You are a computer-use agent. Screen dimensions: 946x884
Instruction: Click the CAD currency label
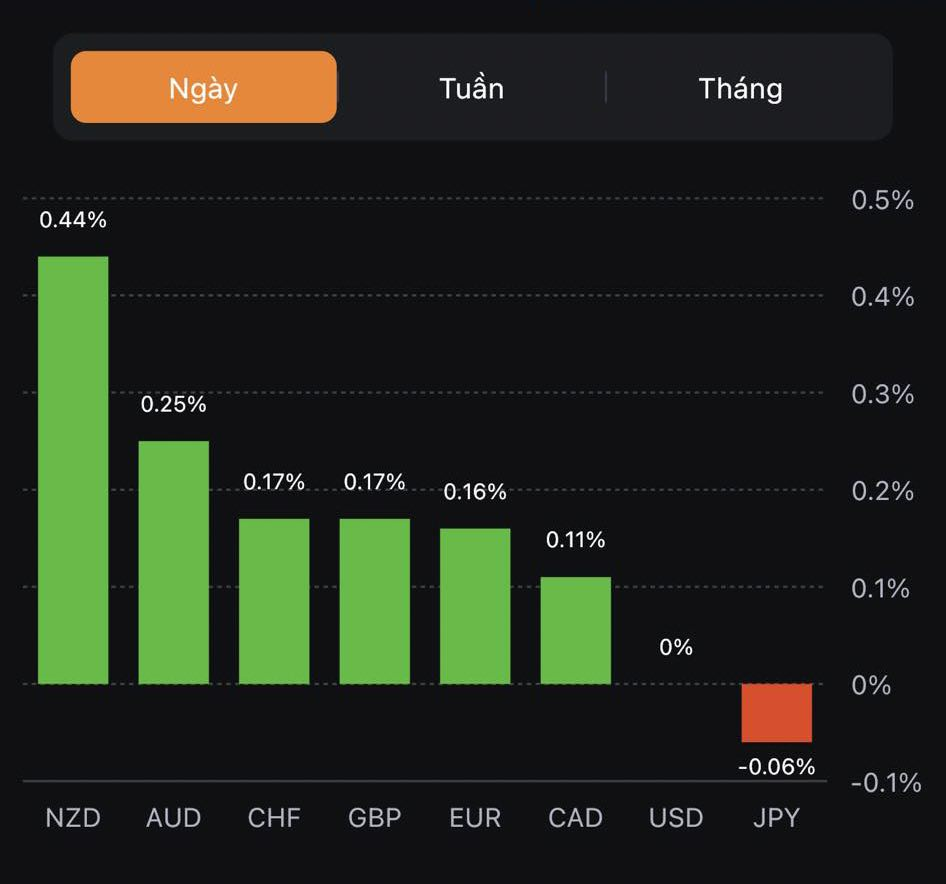pyautogui.click(x=576, y=818)
